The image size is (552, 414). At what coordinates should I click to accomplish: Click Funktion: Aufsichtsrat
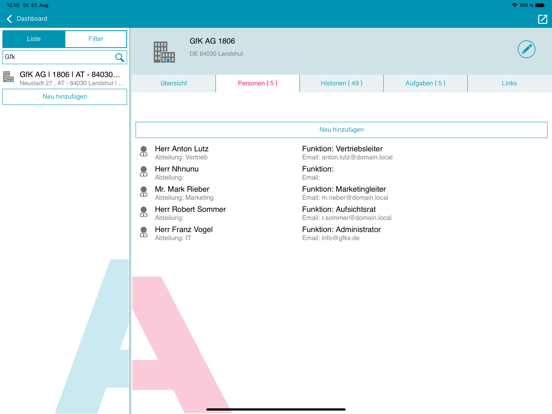[339, 209]
